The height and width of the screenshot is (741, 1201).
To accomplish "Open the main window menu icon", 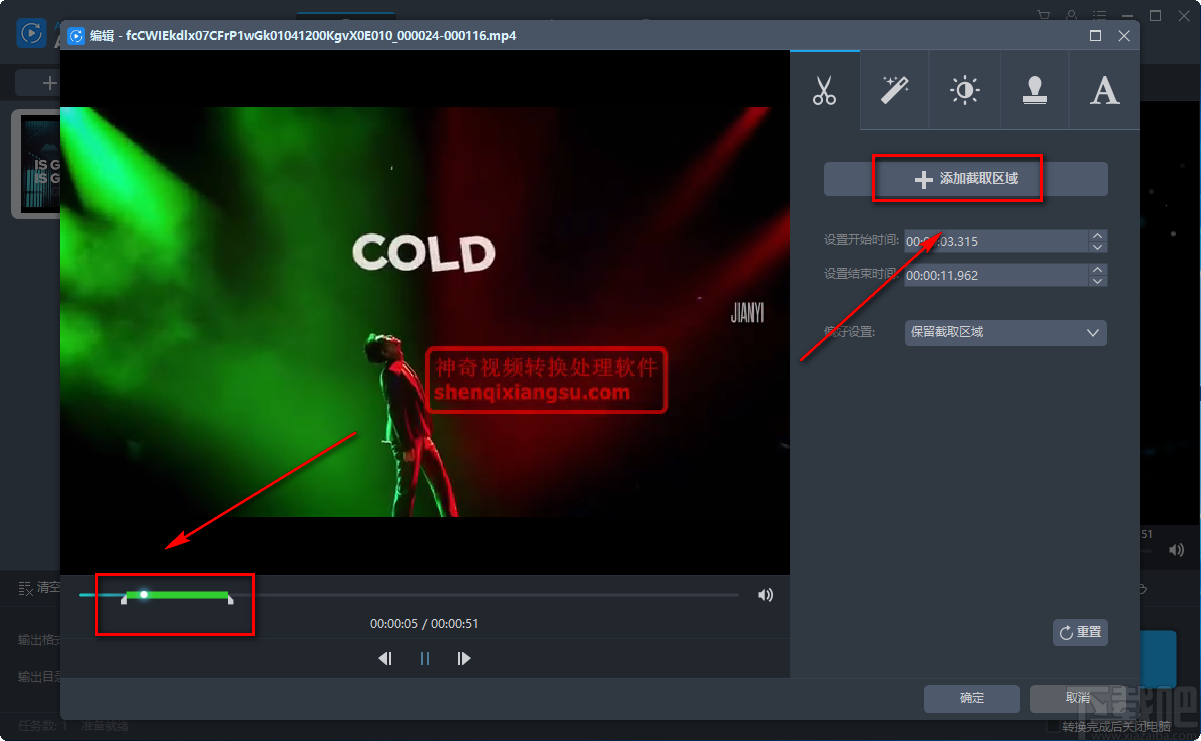I will 1100,15.
